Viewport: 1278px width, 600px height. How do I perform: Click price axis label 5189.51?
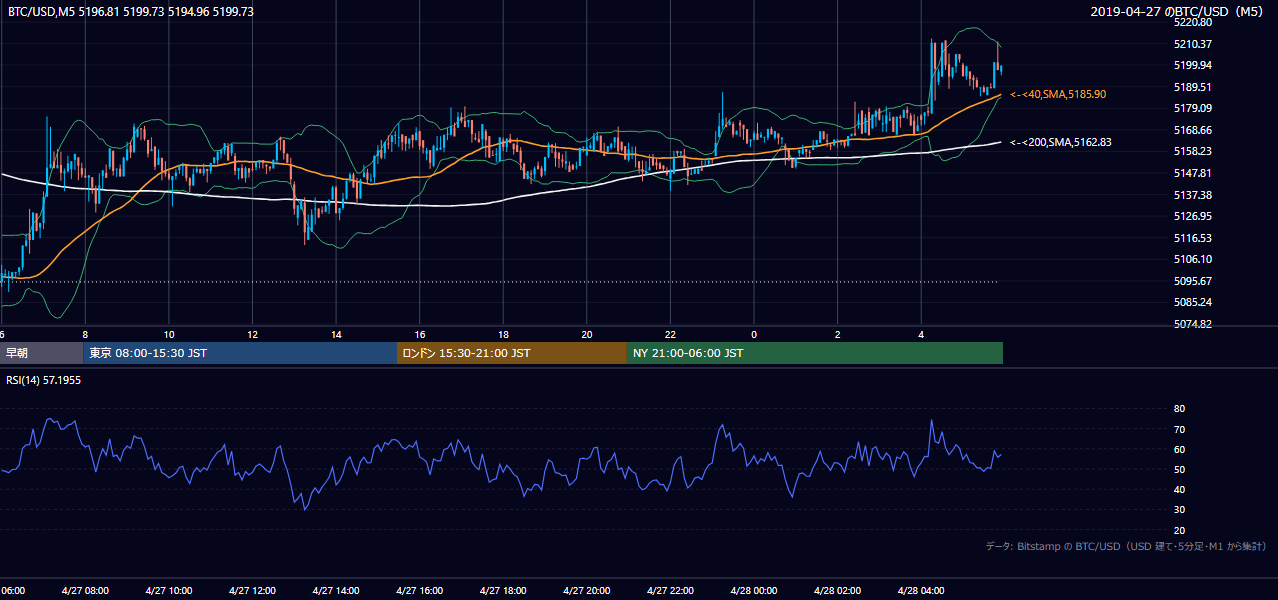pyautogui.click(x=1192, y=87)
